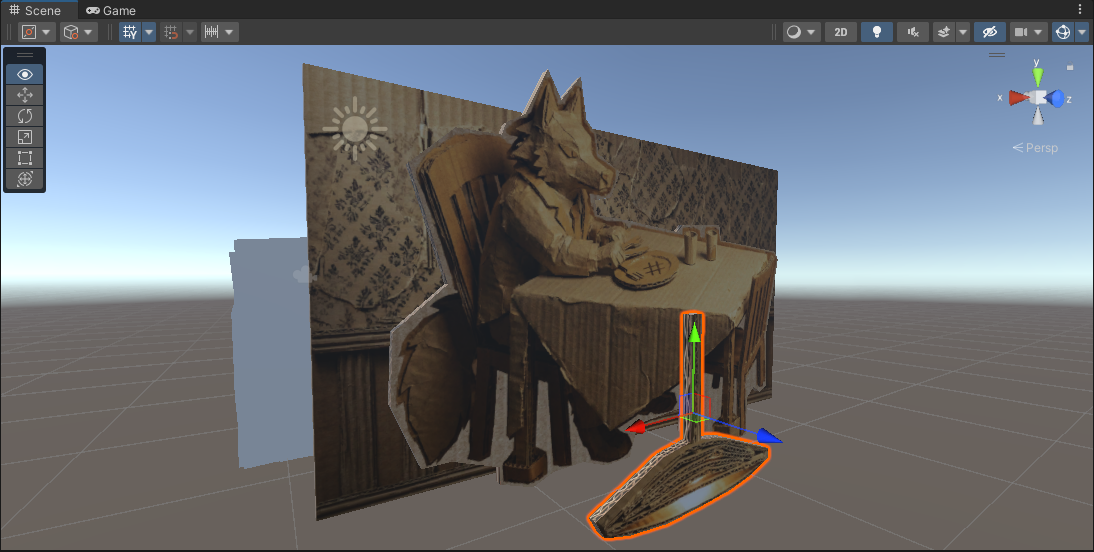Open the gizmos dropdown arrow
1094x552 pixels.
(x=1082, y=32)
